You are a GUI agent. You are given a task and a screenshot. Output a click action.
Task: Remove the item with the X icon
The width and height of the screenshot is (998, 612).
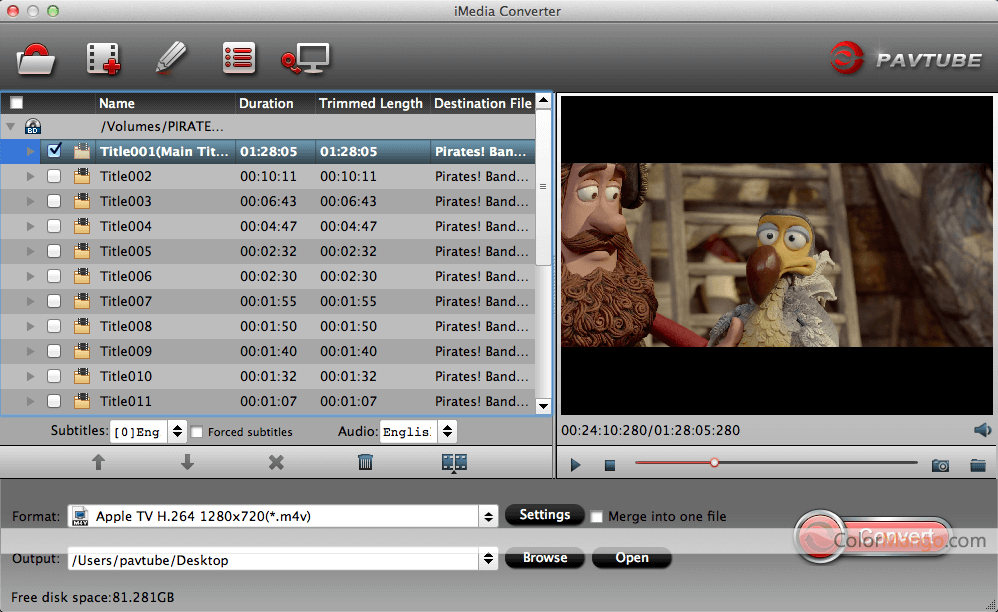[x=276, y=462]
